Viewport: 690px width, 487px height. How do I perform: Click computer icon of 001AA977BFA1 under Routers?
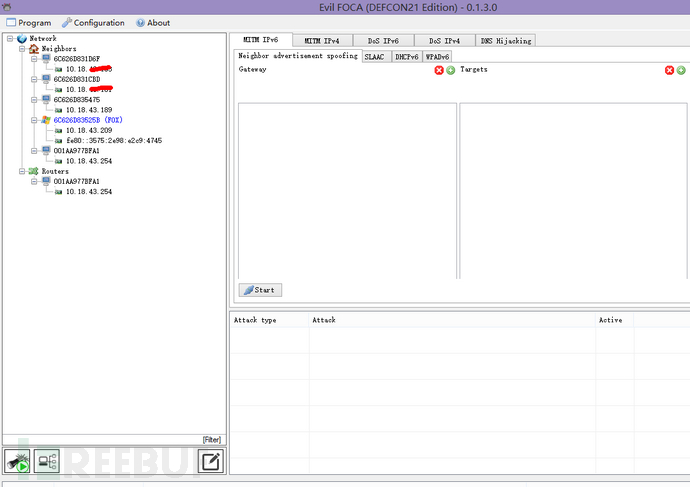46,181
